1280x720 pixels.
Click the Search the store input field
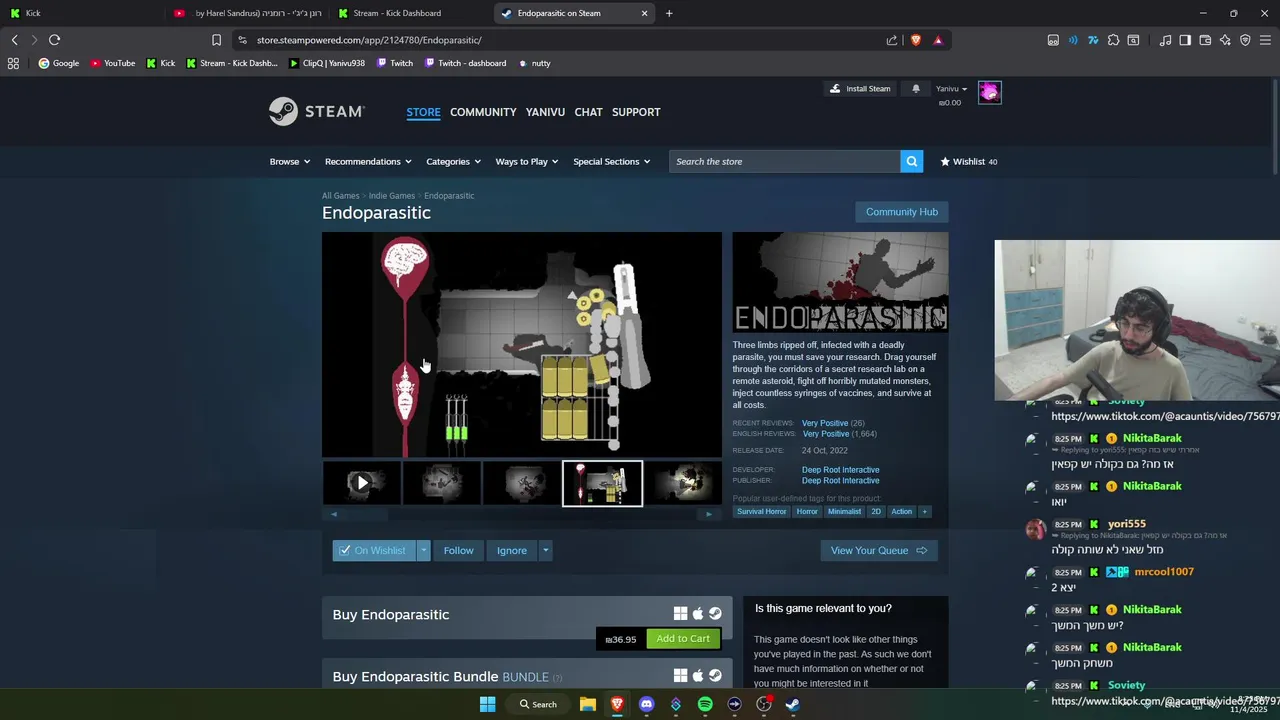click(785, 161)
